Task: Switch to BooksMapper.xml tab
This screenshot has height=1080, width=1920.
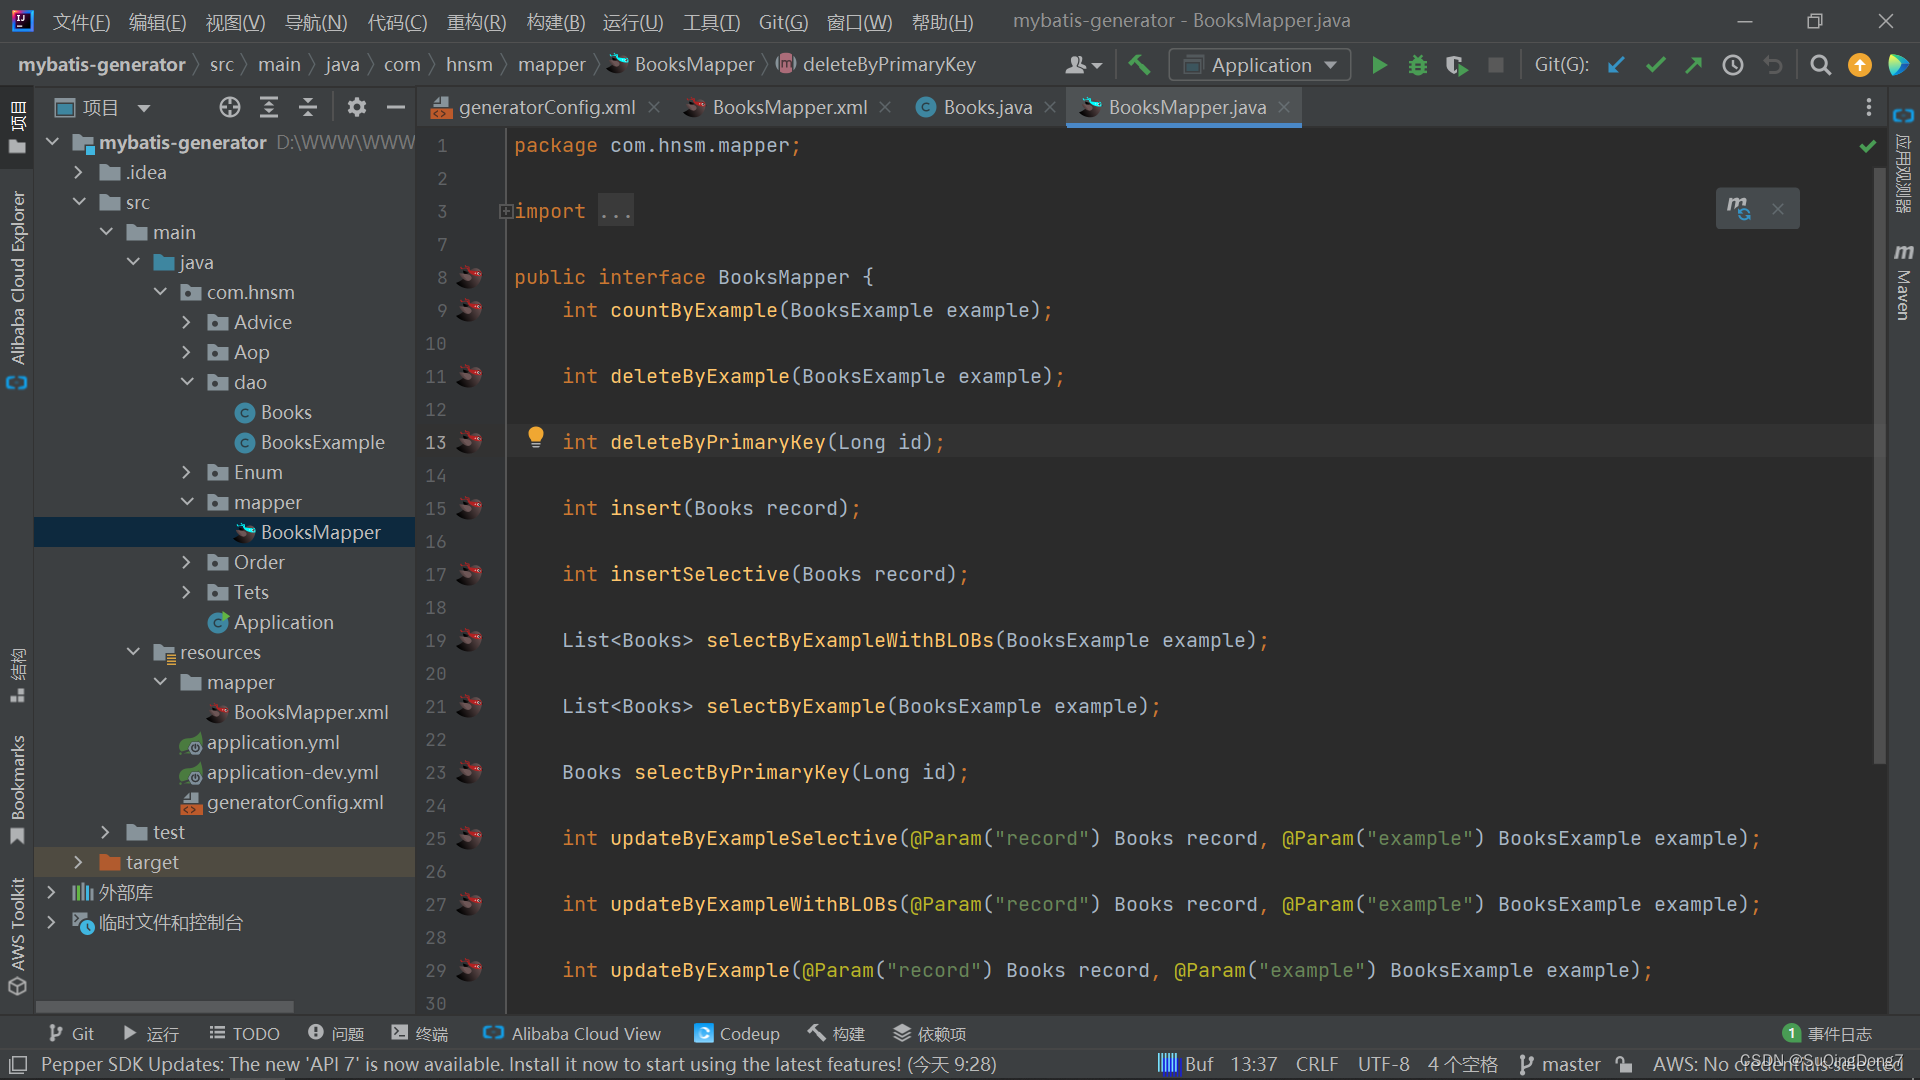Action: (x=788, y=107)
